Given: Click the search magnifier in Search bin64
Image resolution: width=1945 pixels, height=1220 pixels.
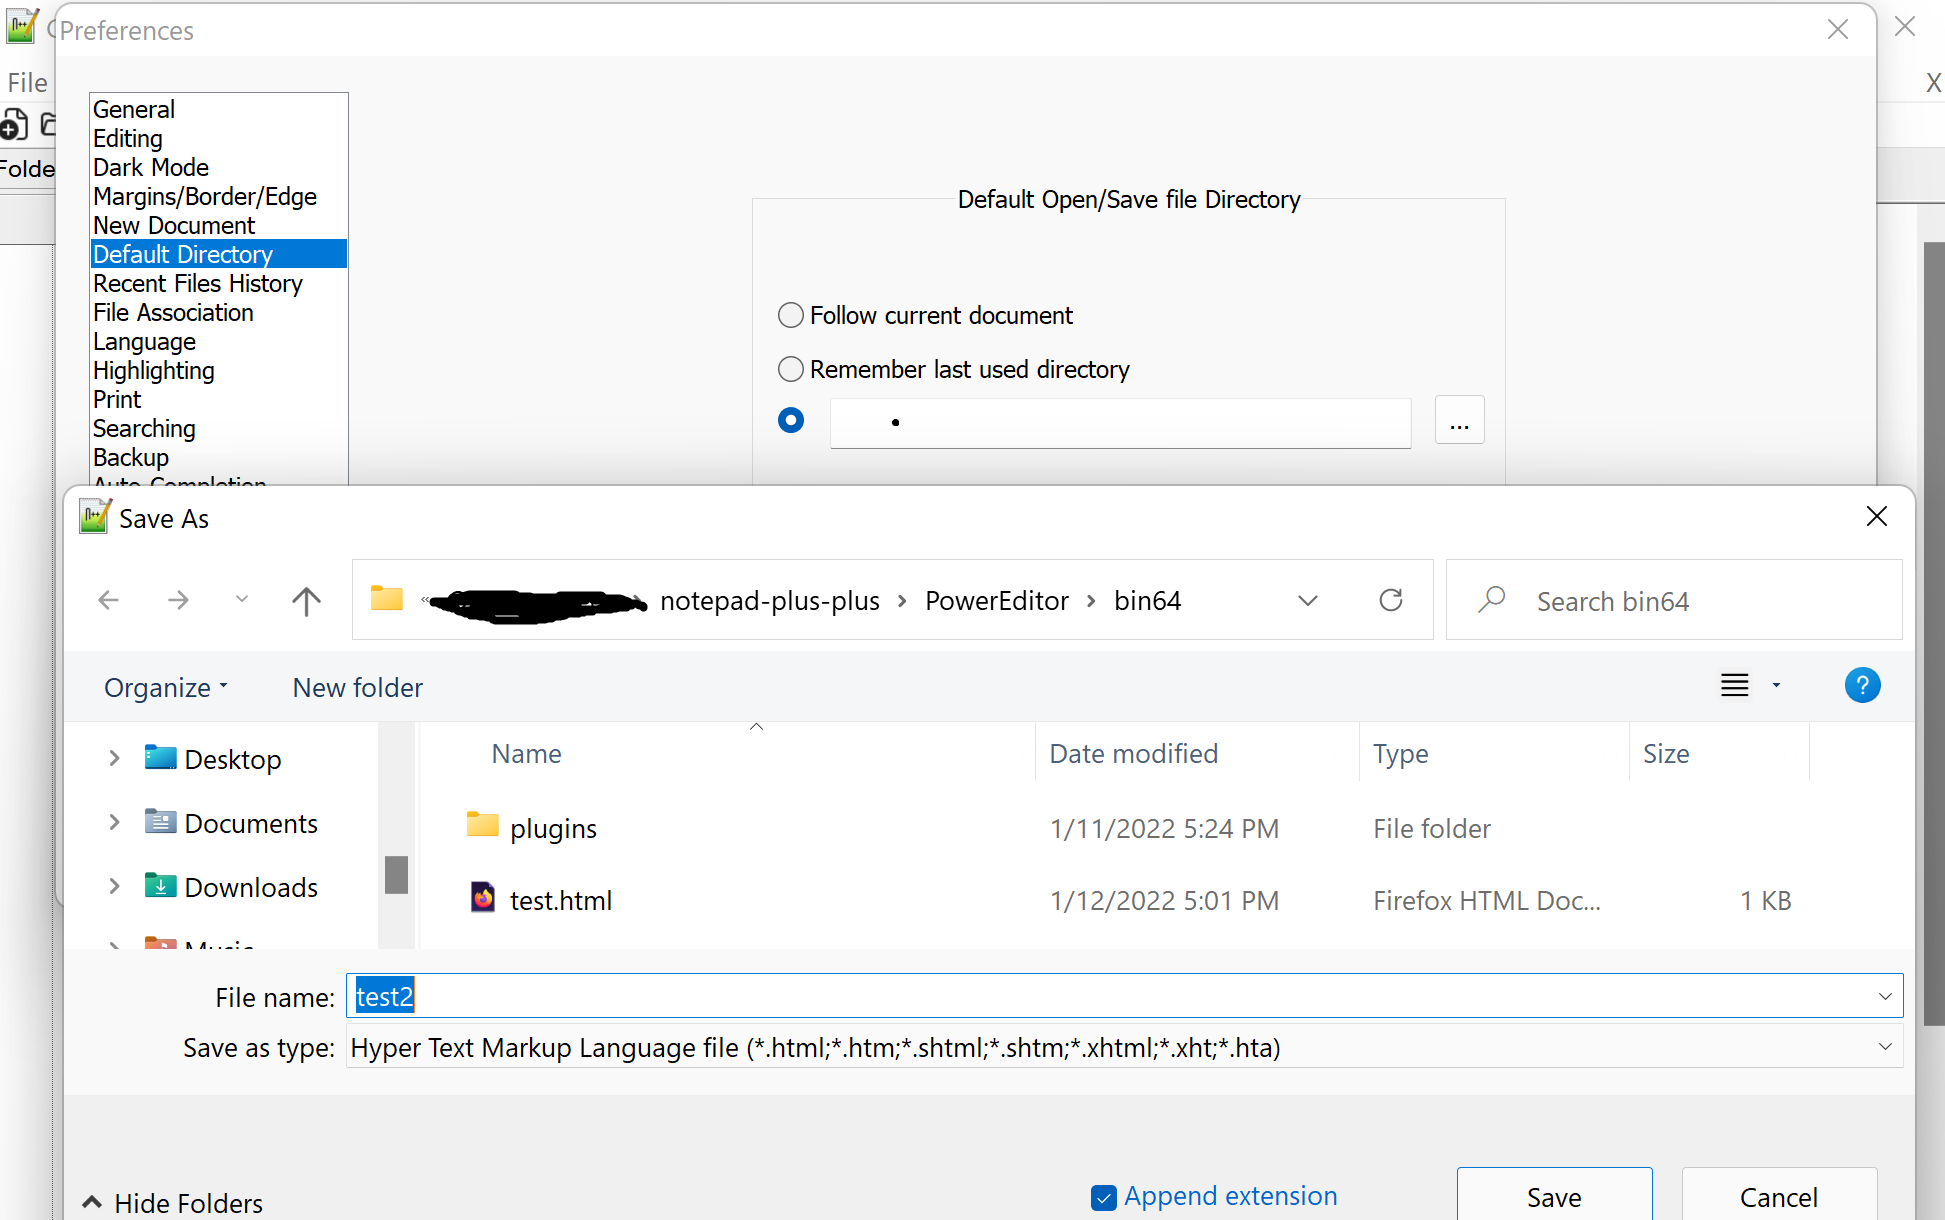Looking at the screenshot, I should [x=1491, y=600].
